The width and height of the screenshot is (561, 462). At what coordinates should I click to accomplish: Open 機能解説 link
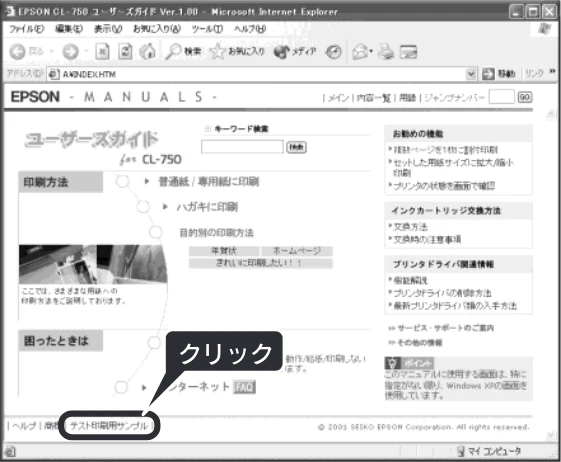coord(410,280)
